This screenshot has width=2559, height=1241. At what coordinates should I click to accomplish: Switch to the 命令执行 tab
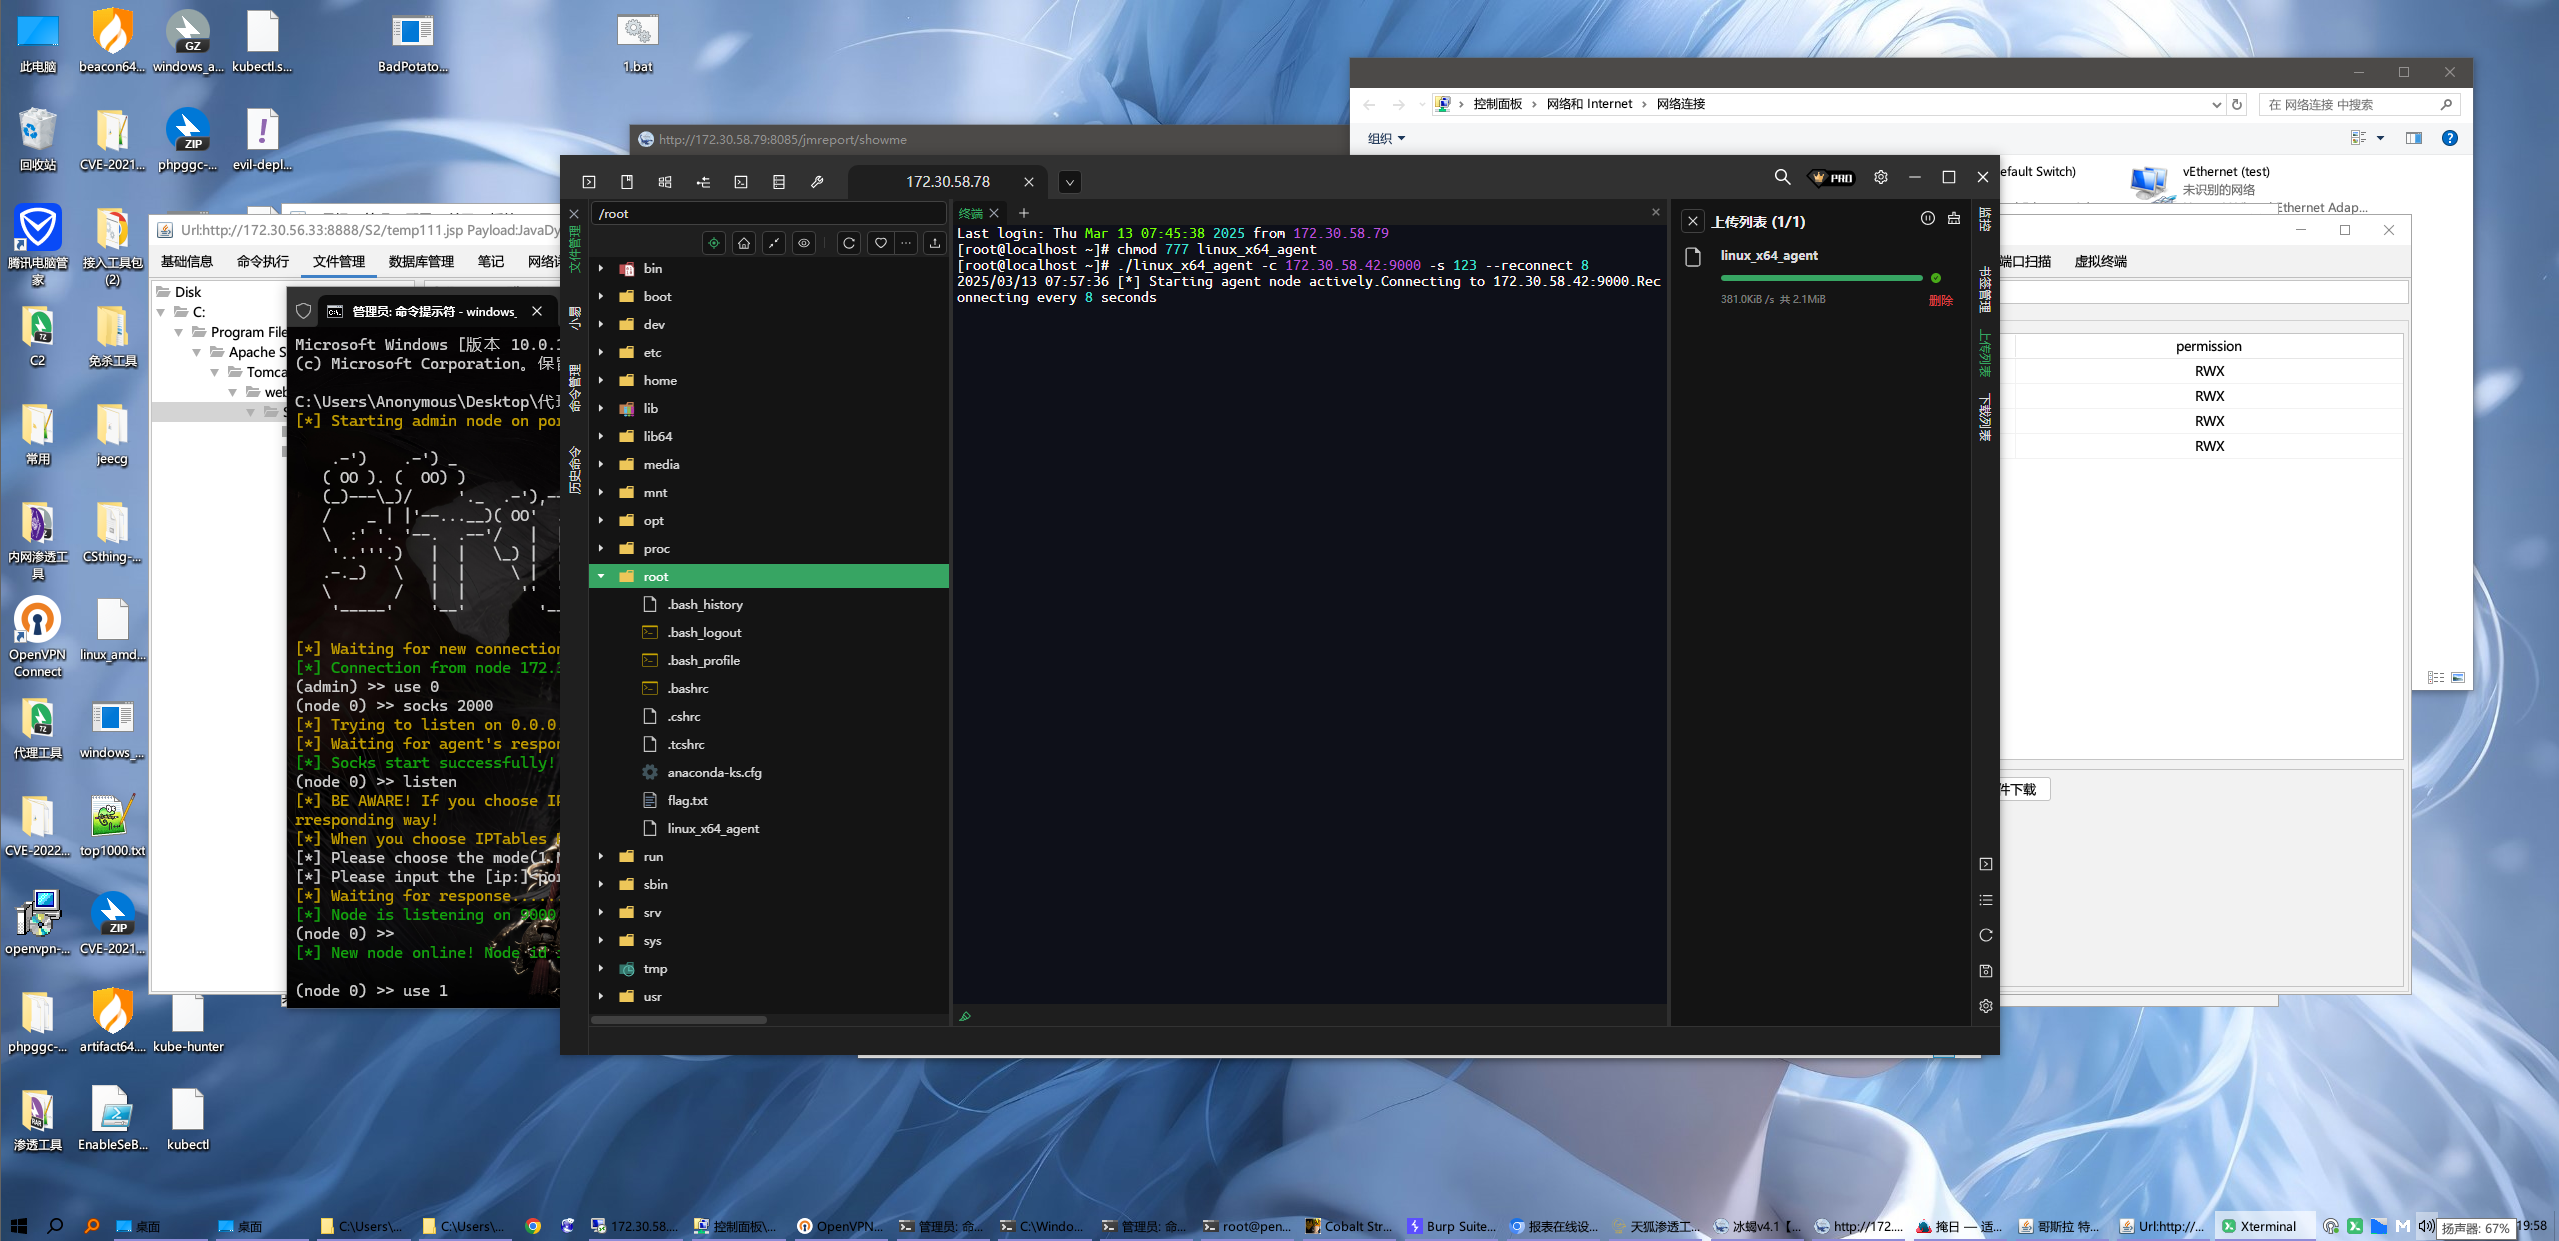tap(262, 262)
